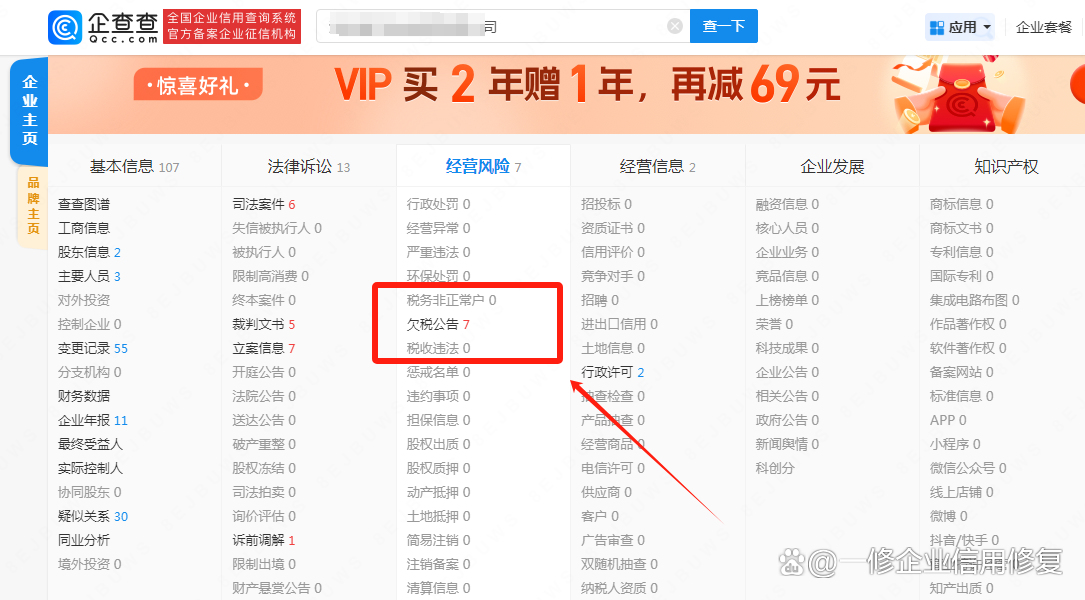Screen dimensions: 1085x600
Task: Click 商标信息 0
Action: 961,204
